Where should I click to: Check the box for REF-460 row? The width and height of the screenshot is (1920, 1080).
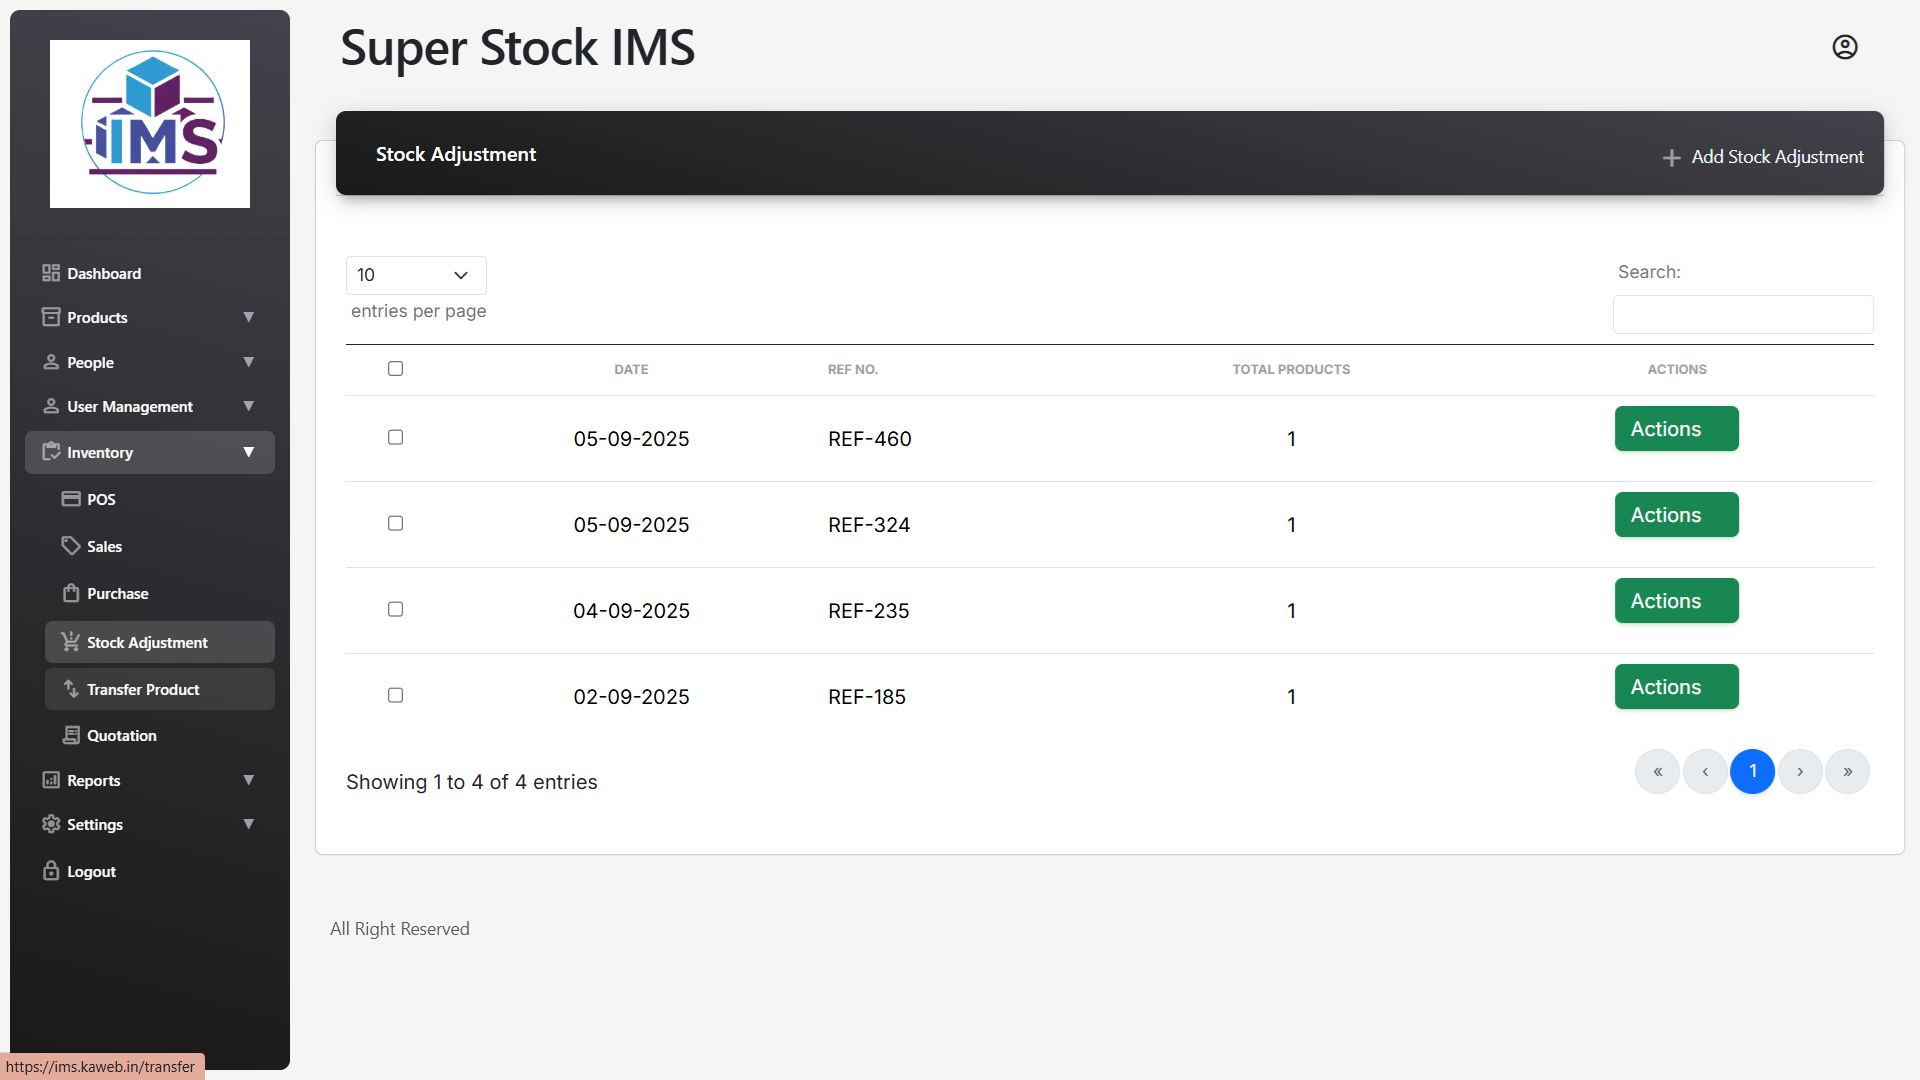point(395,437)
